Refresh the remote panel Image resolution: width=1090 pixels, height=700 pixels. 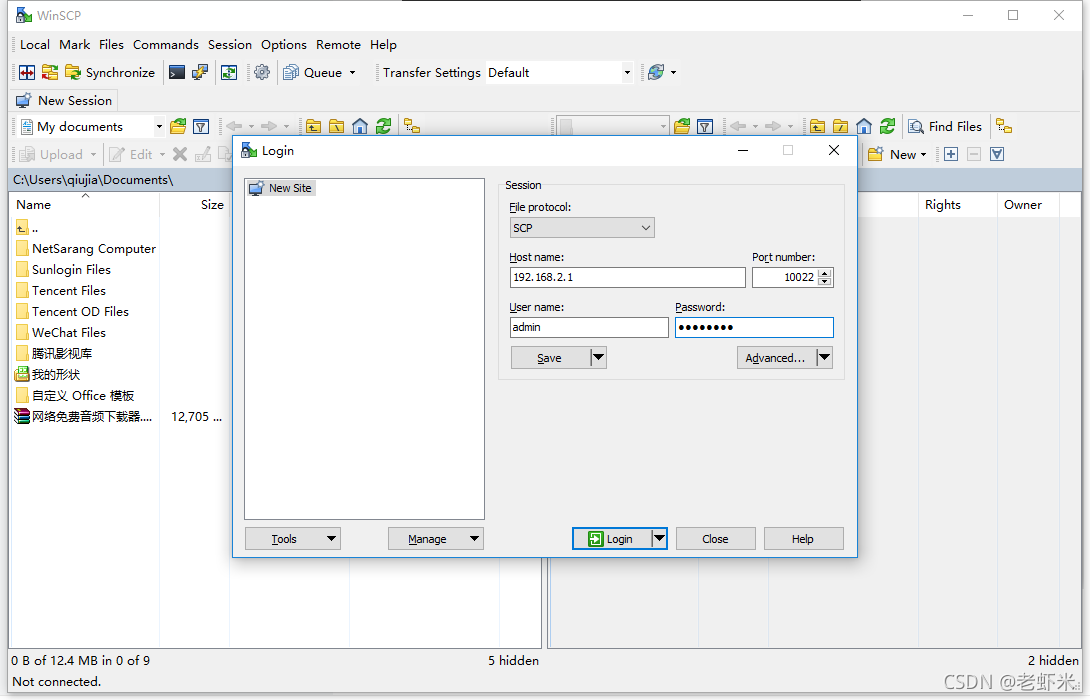(x=887, y=127)
